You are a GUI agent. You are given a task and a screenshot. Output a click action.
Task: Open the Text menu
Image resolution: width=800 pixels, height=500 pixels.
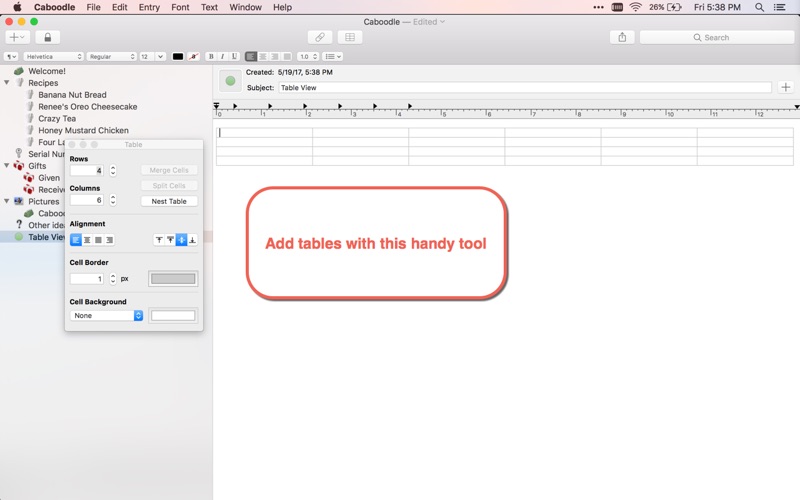(209, 7)
